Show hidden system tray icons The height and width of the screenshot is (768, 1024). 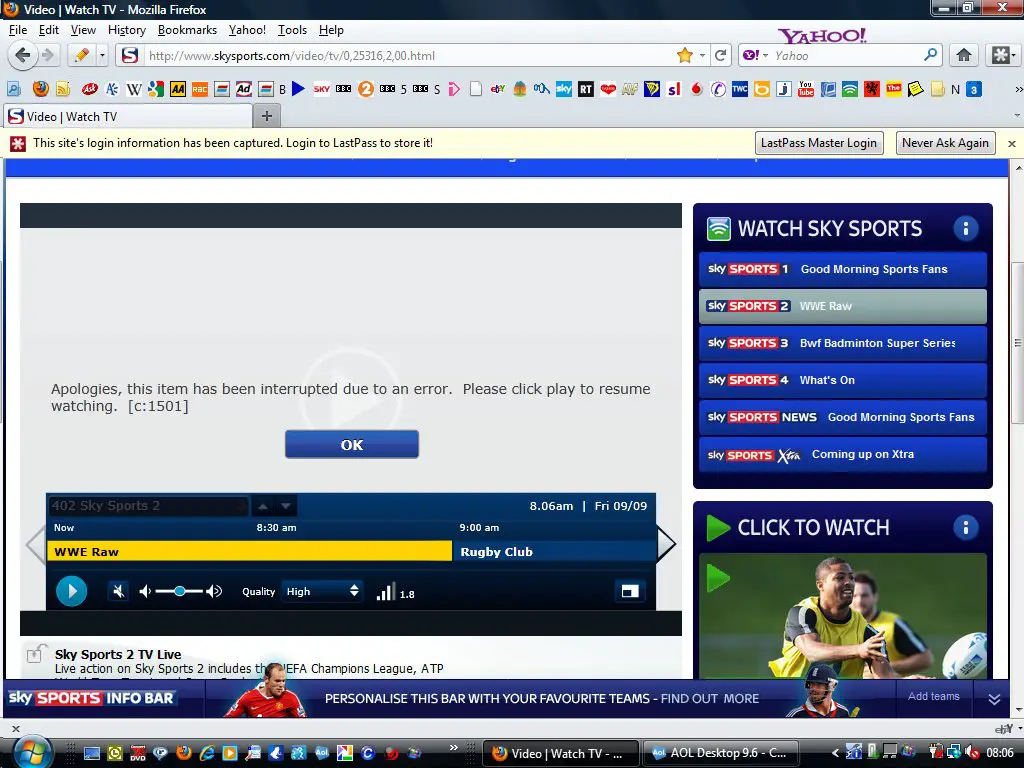835,753
